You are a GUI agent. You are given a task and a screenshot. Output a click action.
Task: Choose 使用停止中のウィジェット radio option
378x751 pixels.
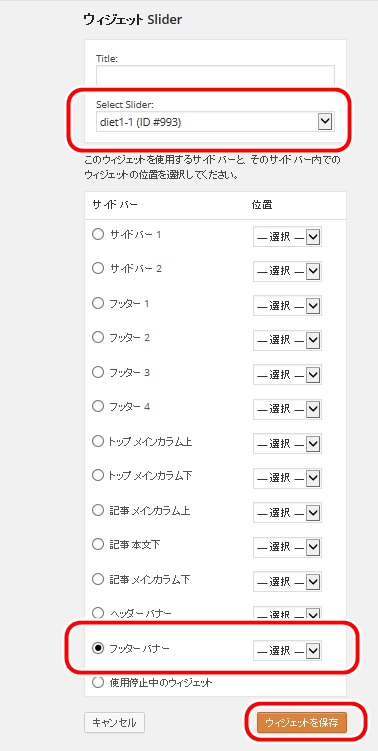coord(98,683)
